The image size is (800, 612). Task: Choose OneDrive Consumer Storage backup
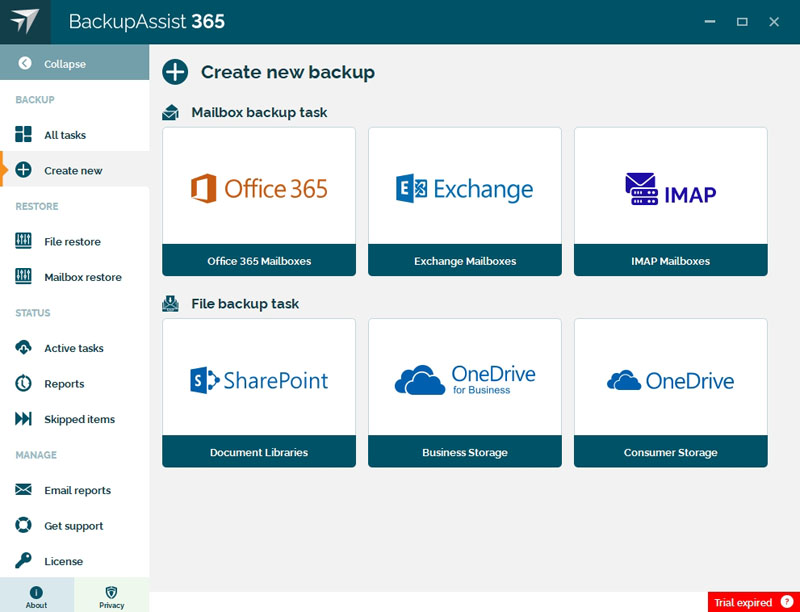pyautogui.click(x=670, y=391)
